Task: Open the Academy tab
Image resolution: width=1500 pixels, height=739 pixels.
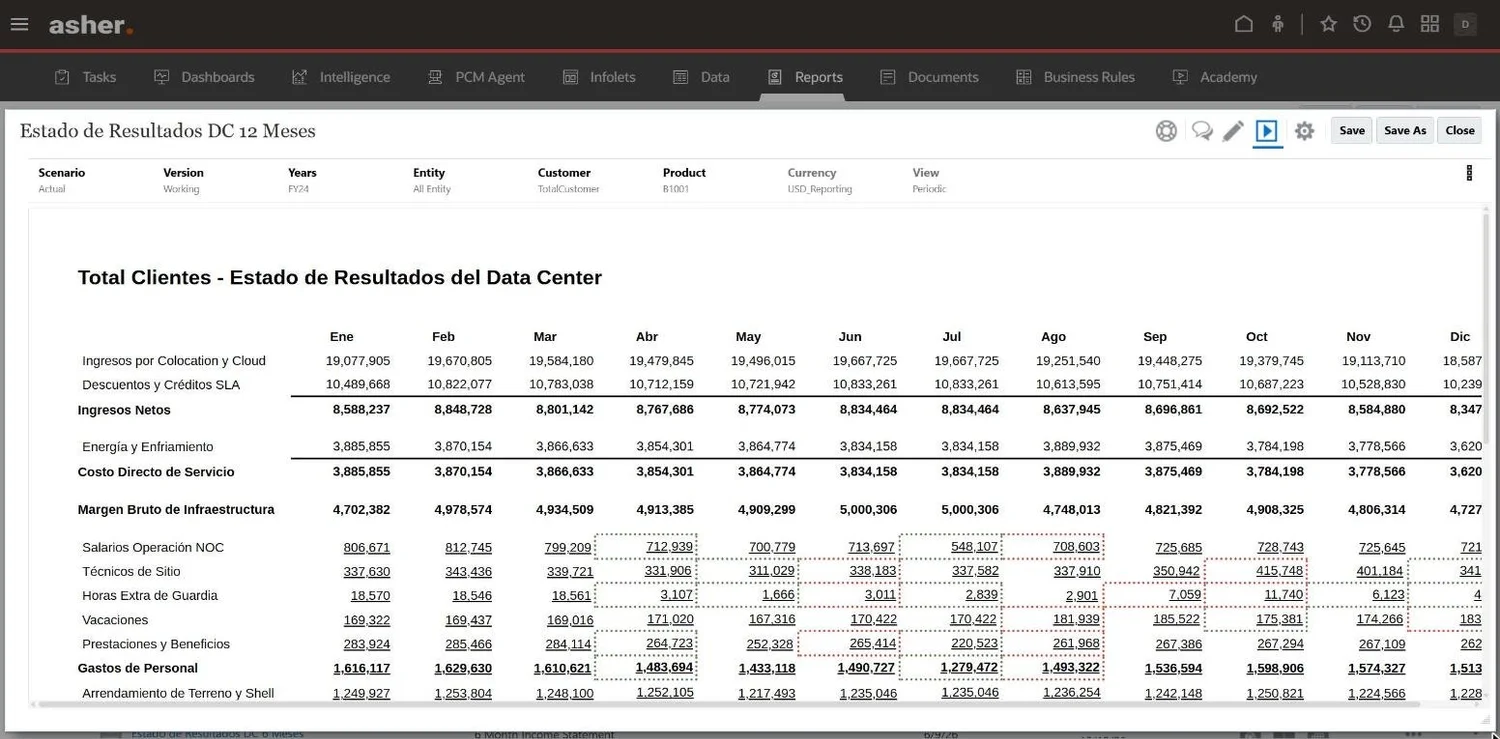Action: pyautogui.click(x=1214, y=77)
